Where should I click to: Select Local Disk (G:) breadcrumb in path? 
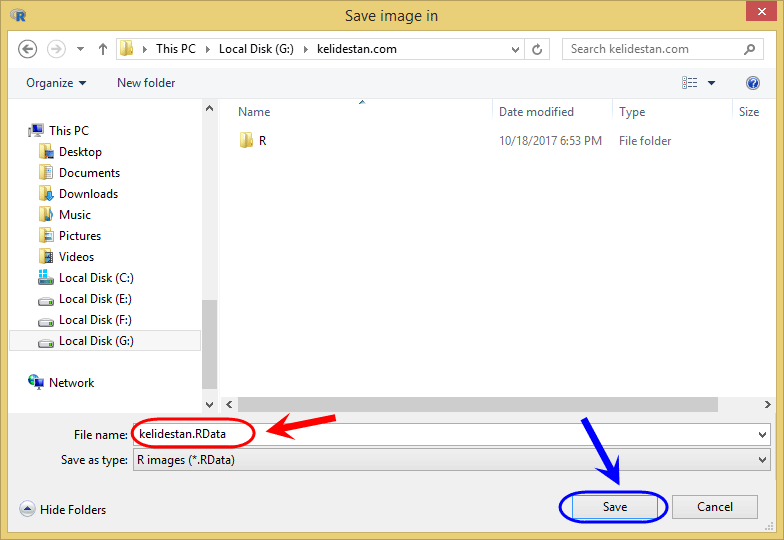pos(256,49)
